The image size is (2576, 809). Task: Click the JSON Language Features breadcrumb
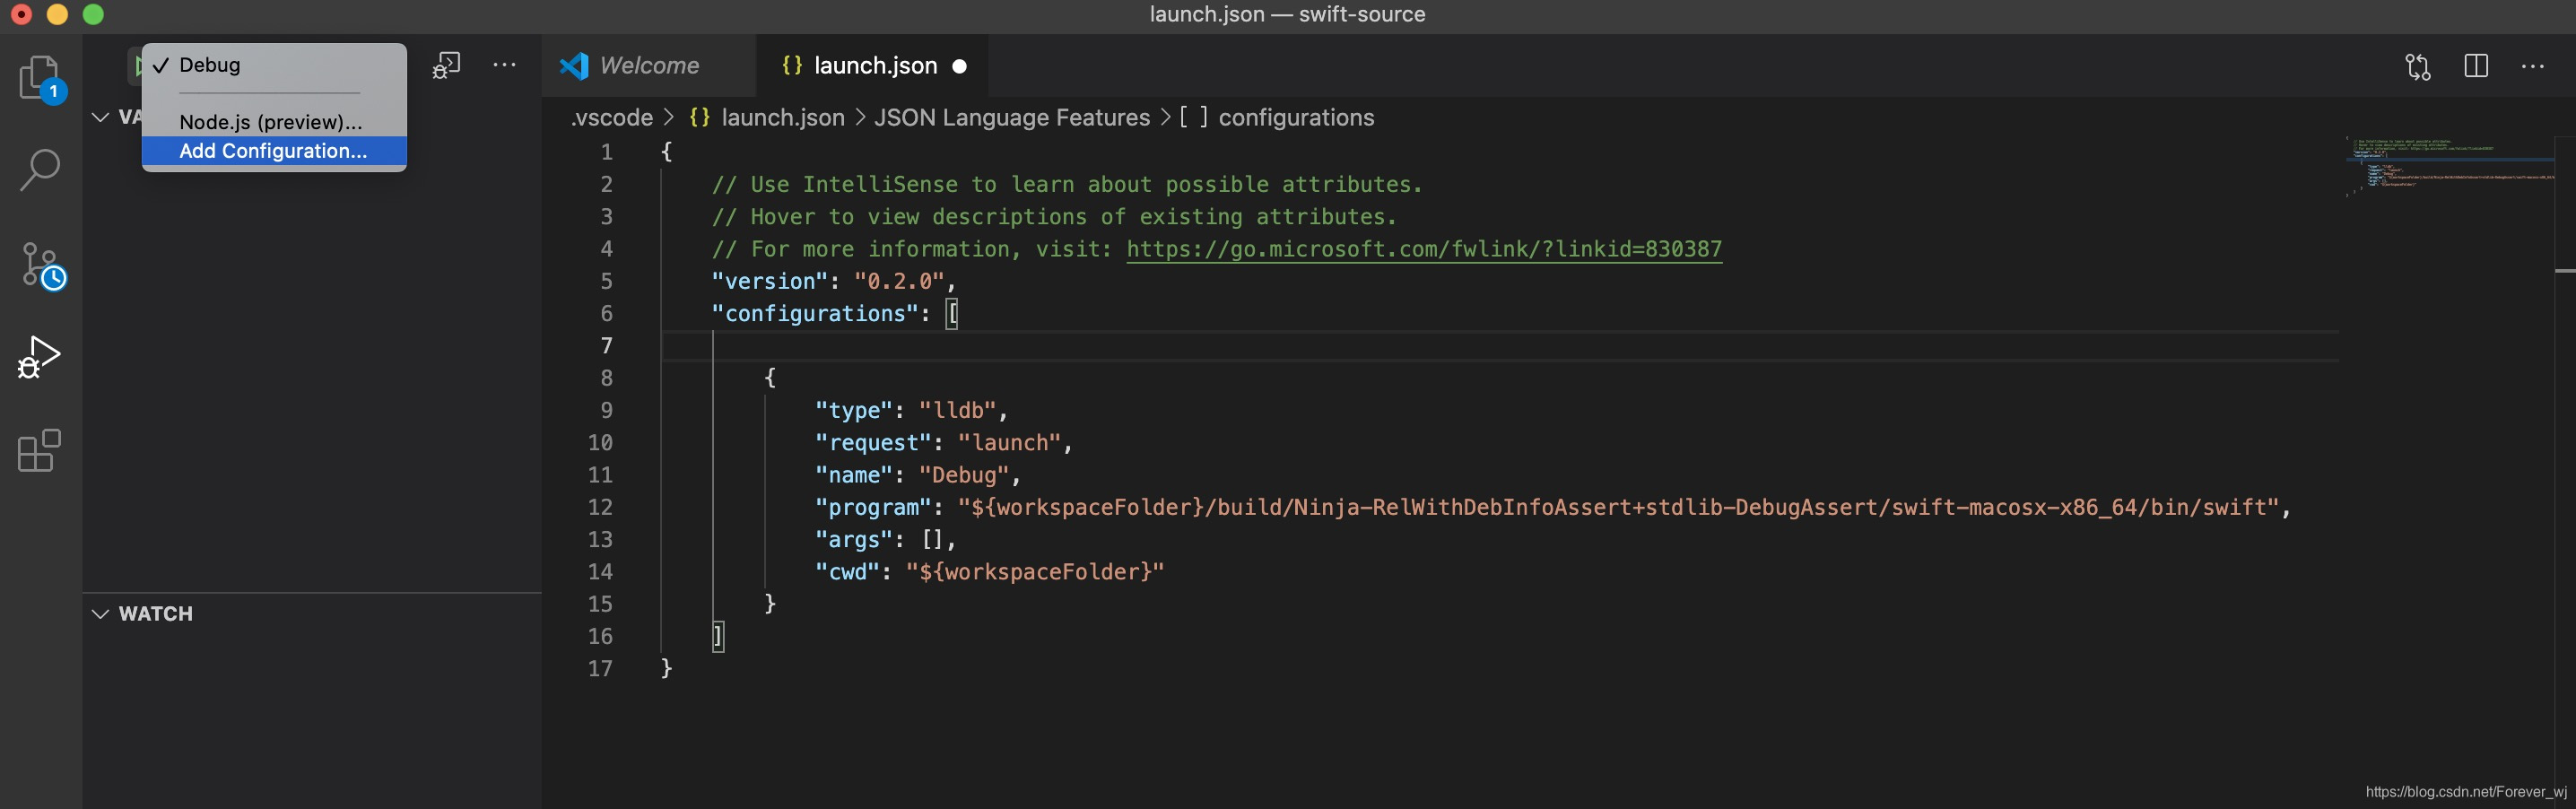click(x=1012, y=118)
